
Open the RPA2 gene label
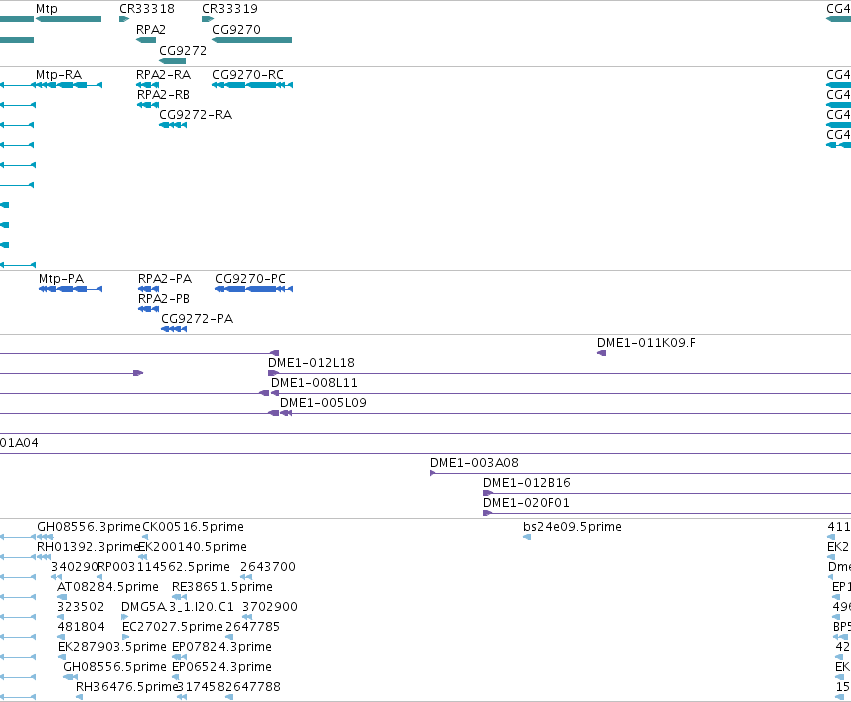pos(151,30)
